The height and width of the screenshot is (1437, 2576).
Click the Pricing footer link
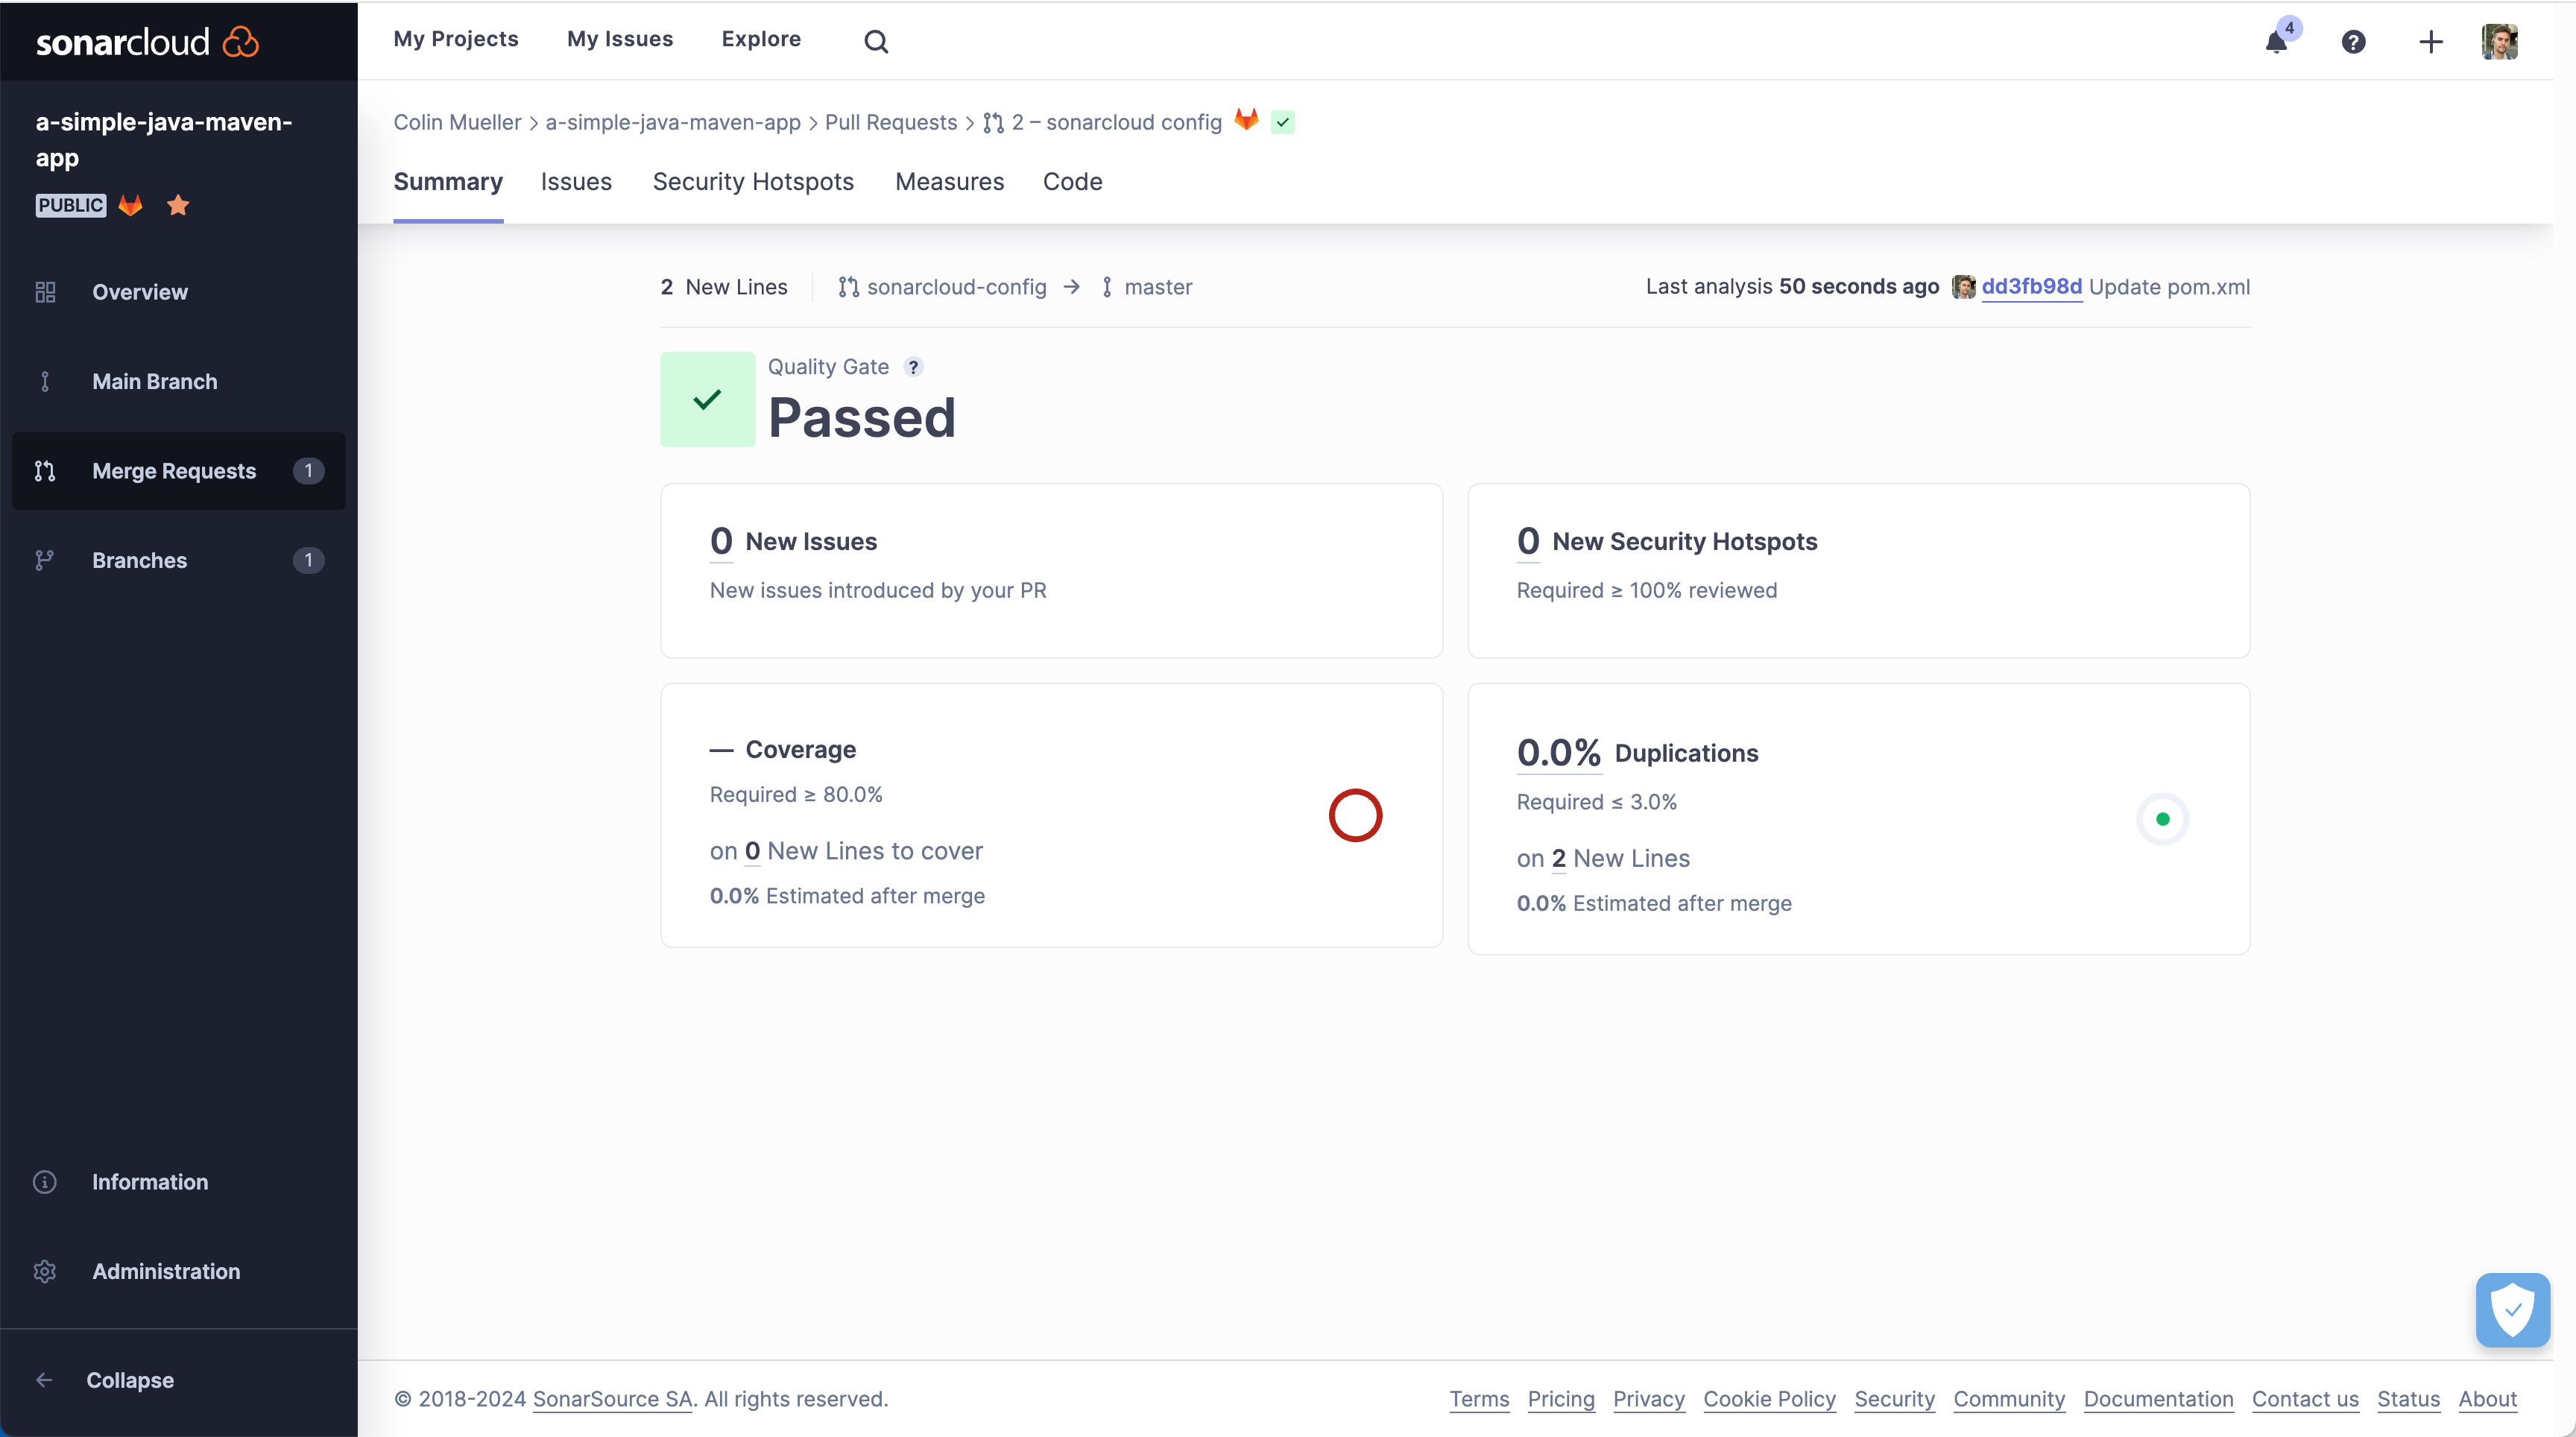1561,1399
